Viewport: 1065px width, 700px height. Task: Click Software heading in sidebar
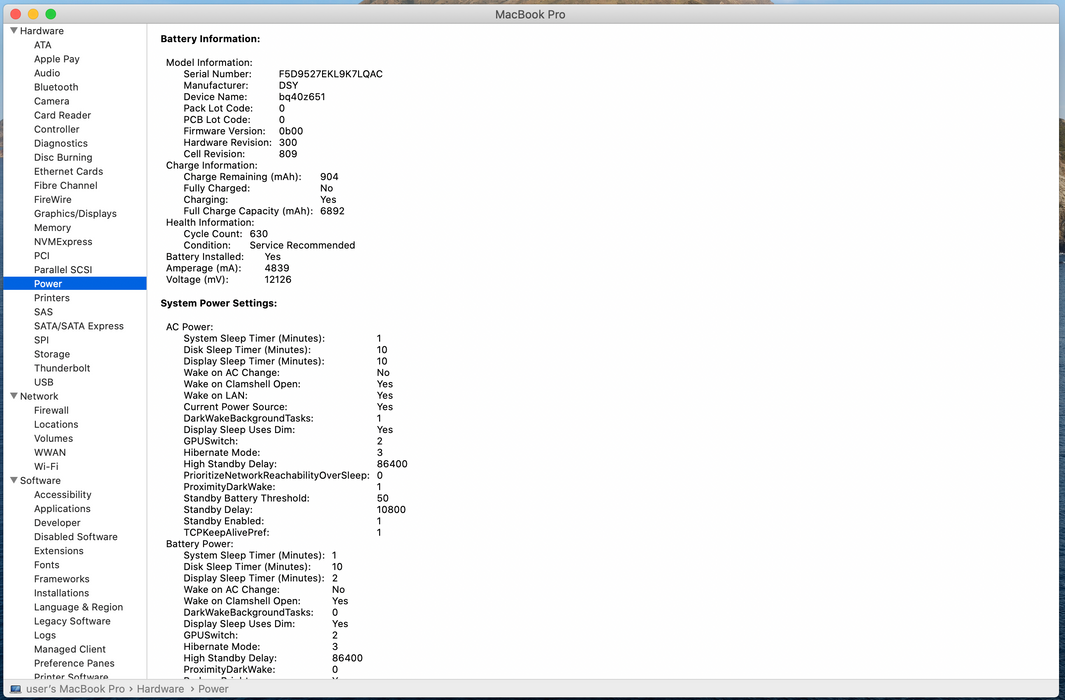tap(40, 480)
